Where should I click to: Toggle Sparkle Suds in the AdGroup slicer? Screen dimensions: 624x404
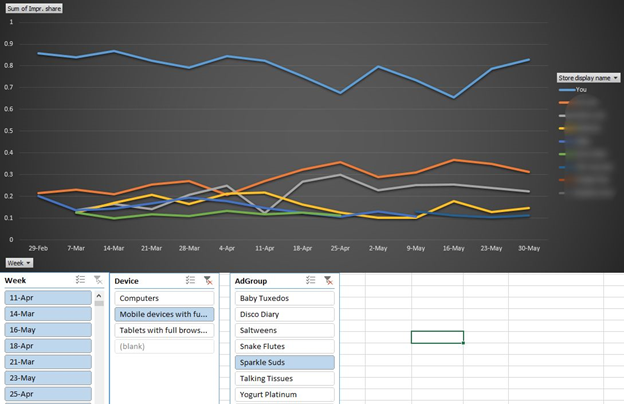pos(284,363)
